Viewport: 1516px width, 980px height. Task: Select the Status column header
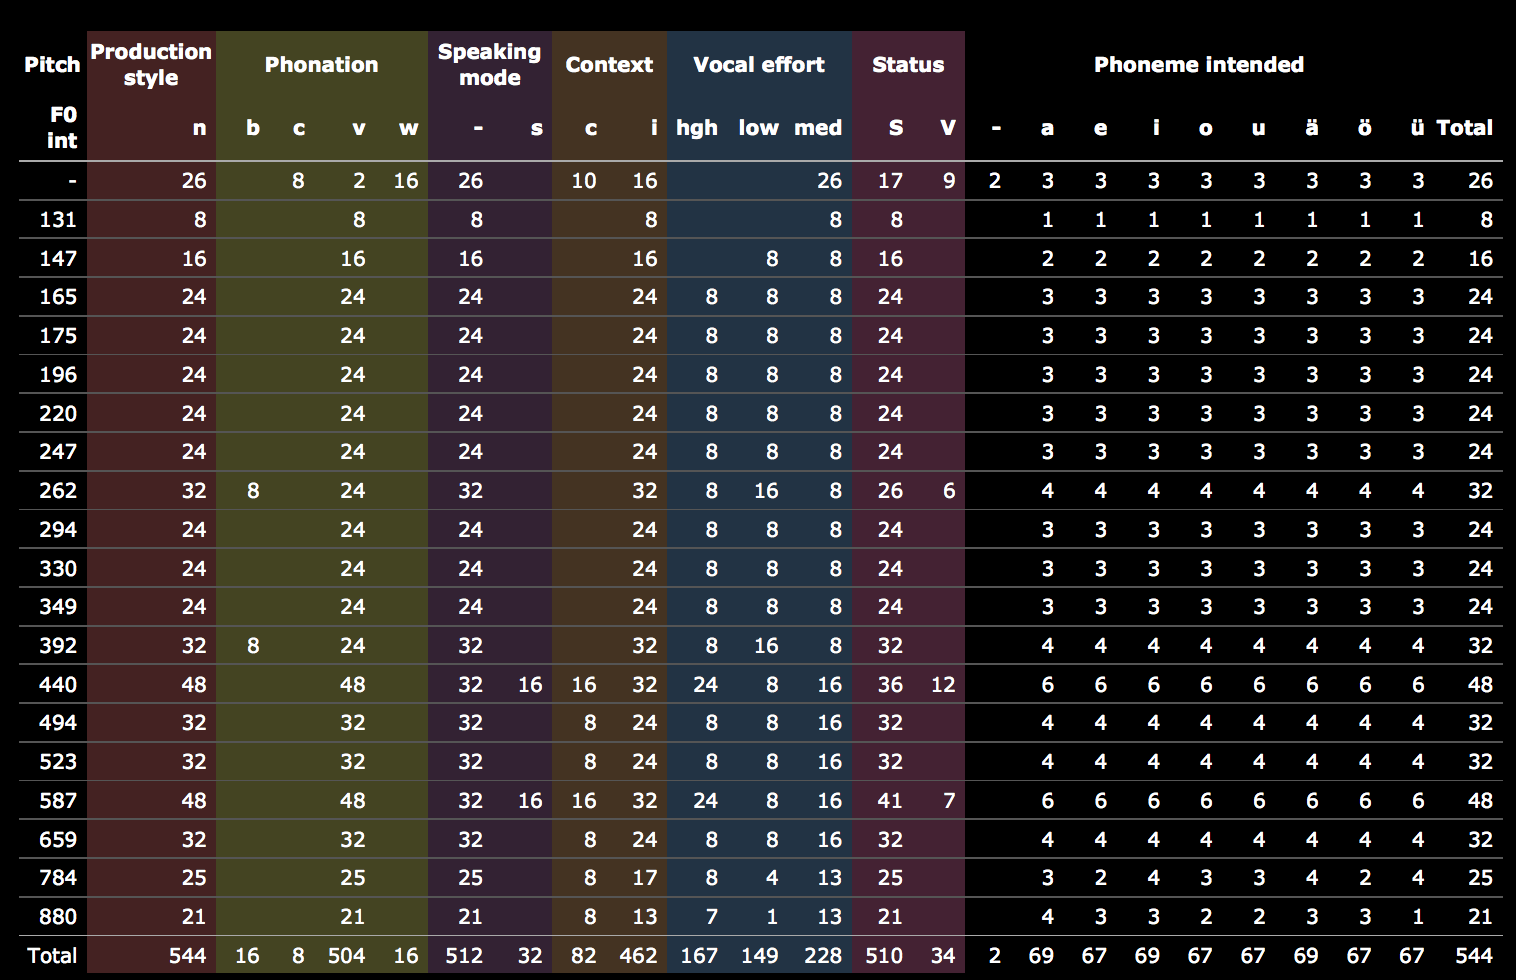point(908,65)
